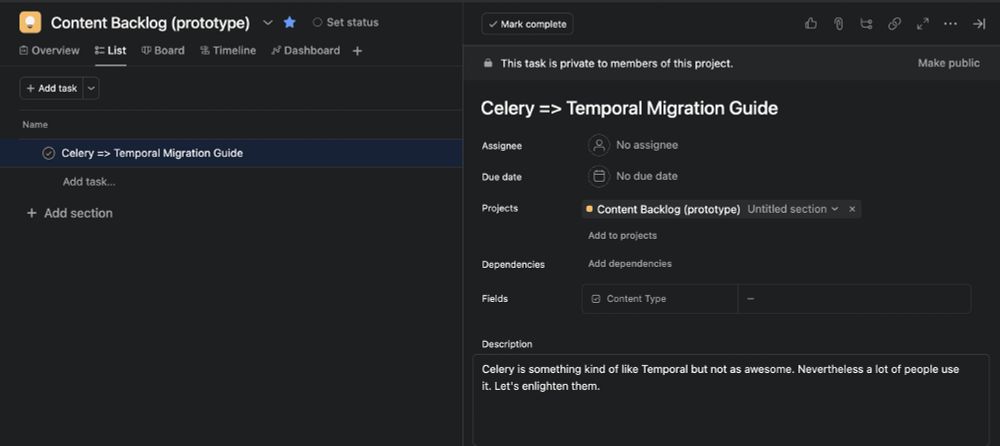Close the task details pane arrow

(978, 24)
